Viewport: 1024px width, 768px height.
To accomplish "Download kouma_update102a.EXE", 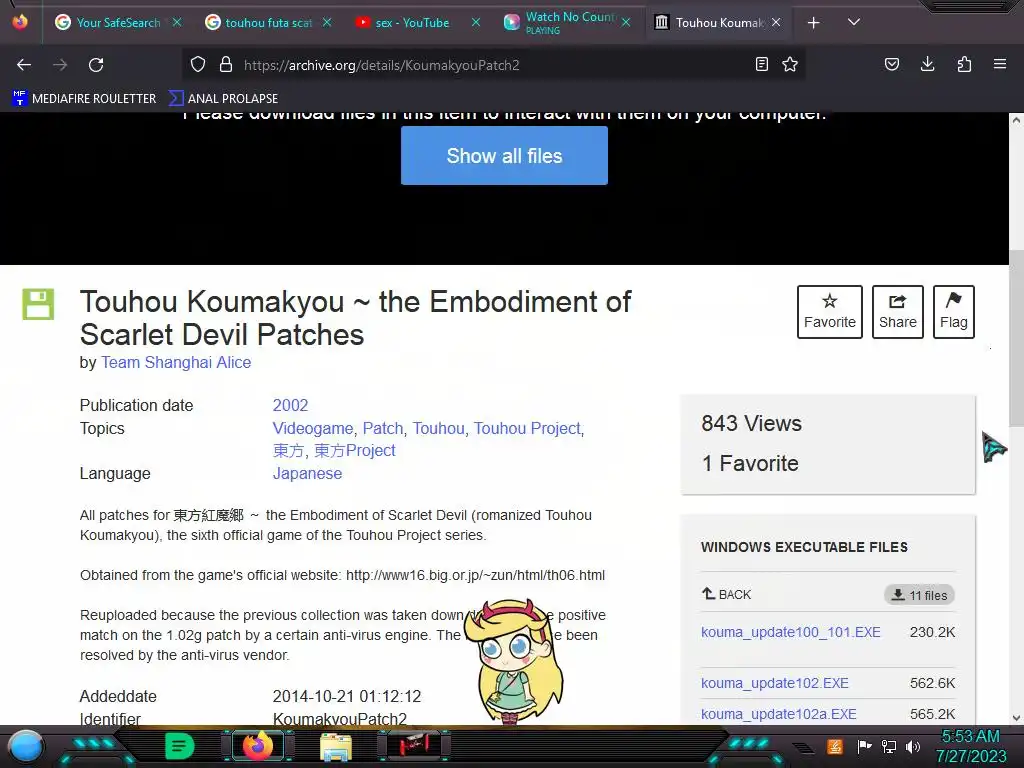I will click(778, 714).
